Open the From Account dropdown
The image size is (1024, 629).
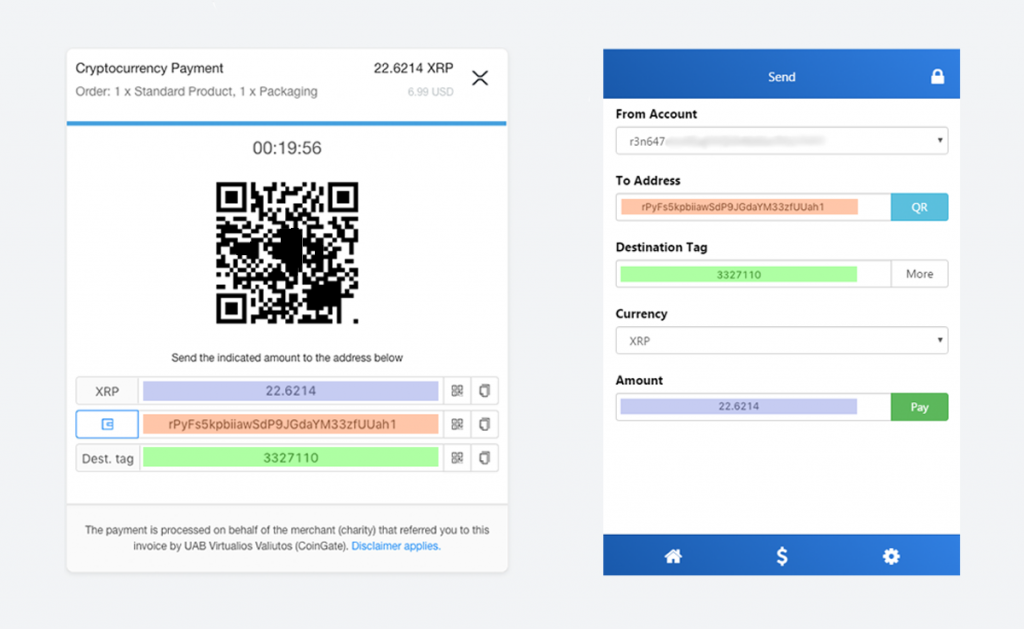click(782, 141)
